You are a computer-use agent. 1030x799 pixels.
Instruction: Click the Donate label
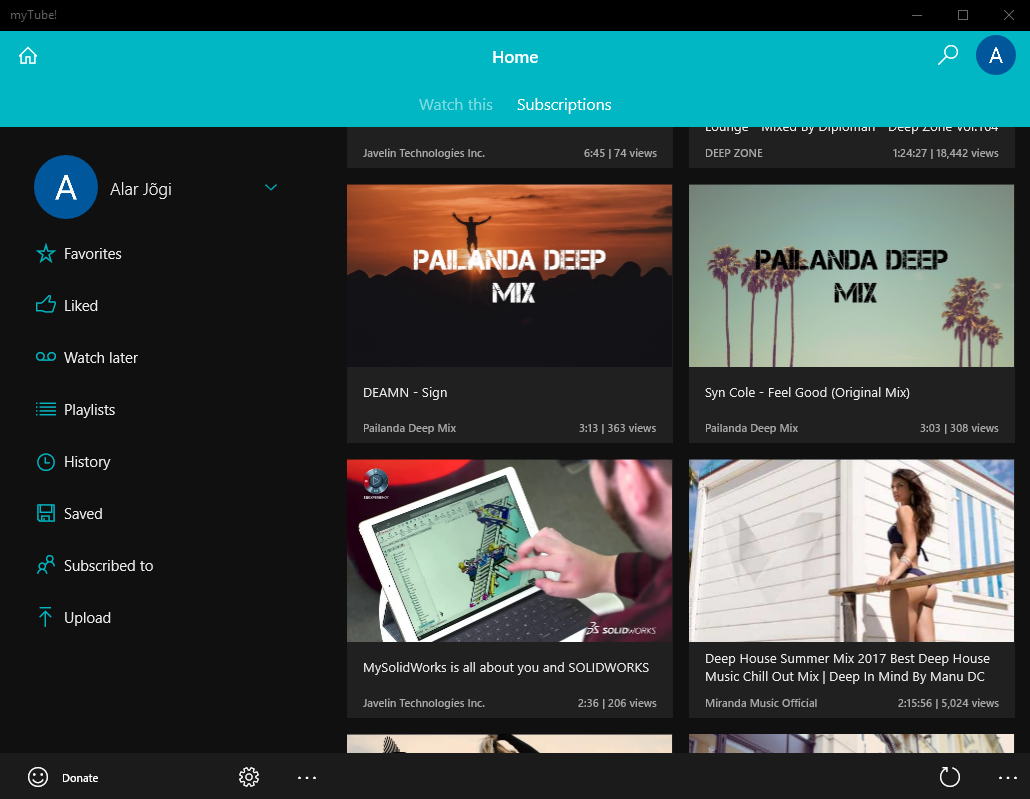coord(80,778)
